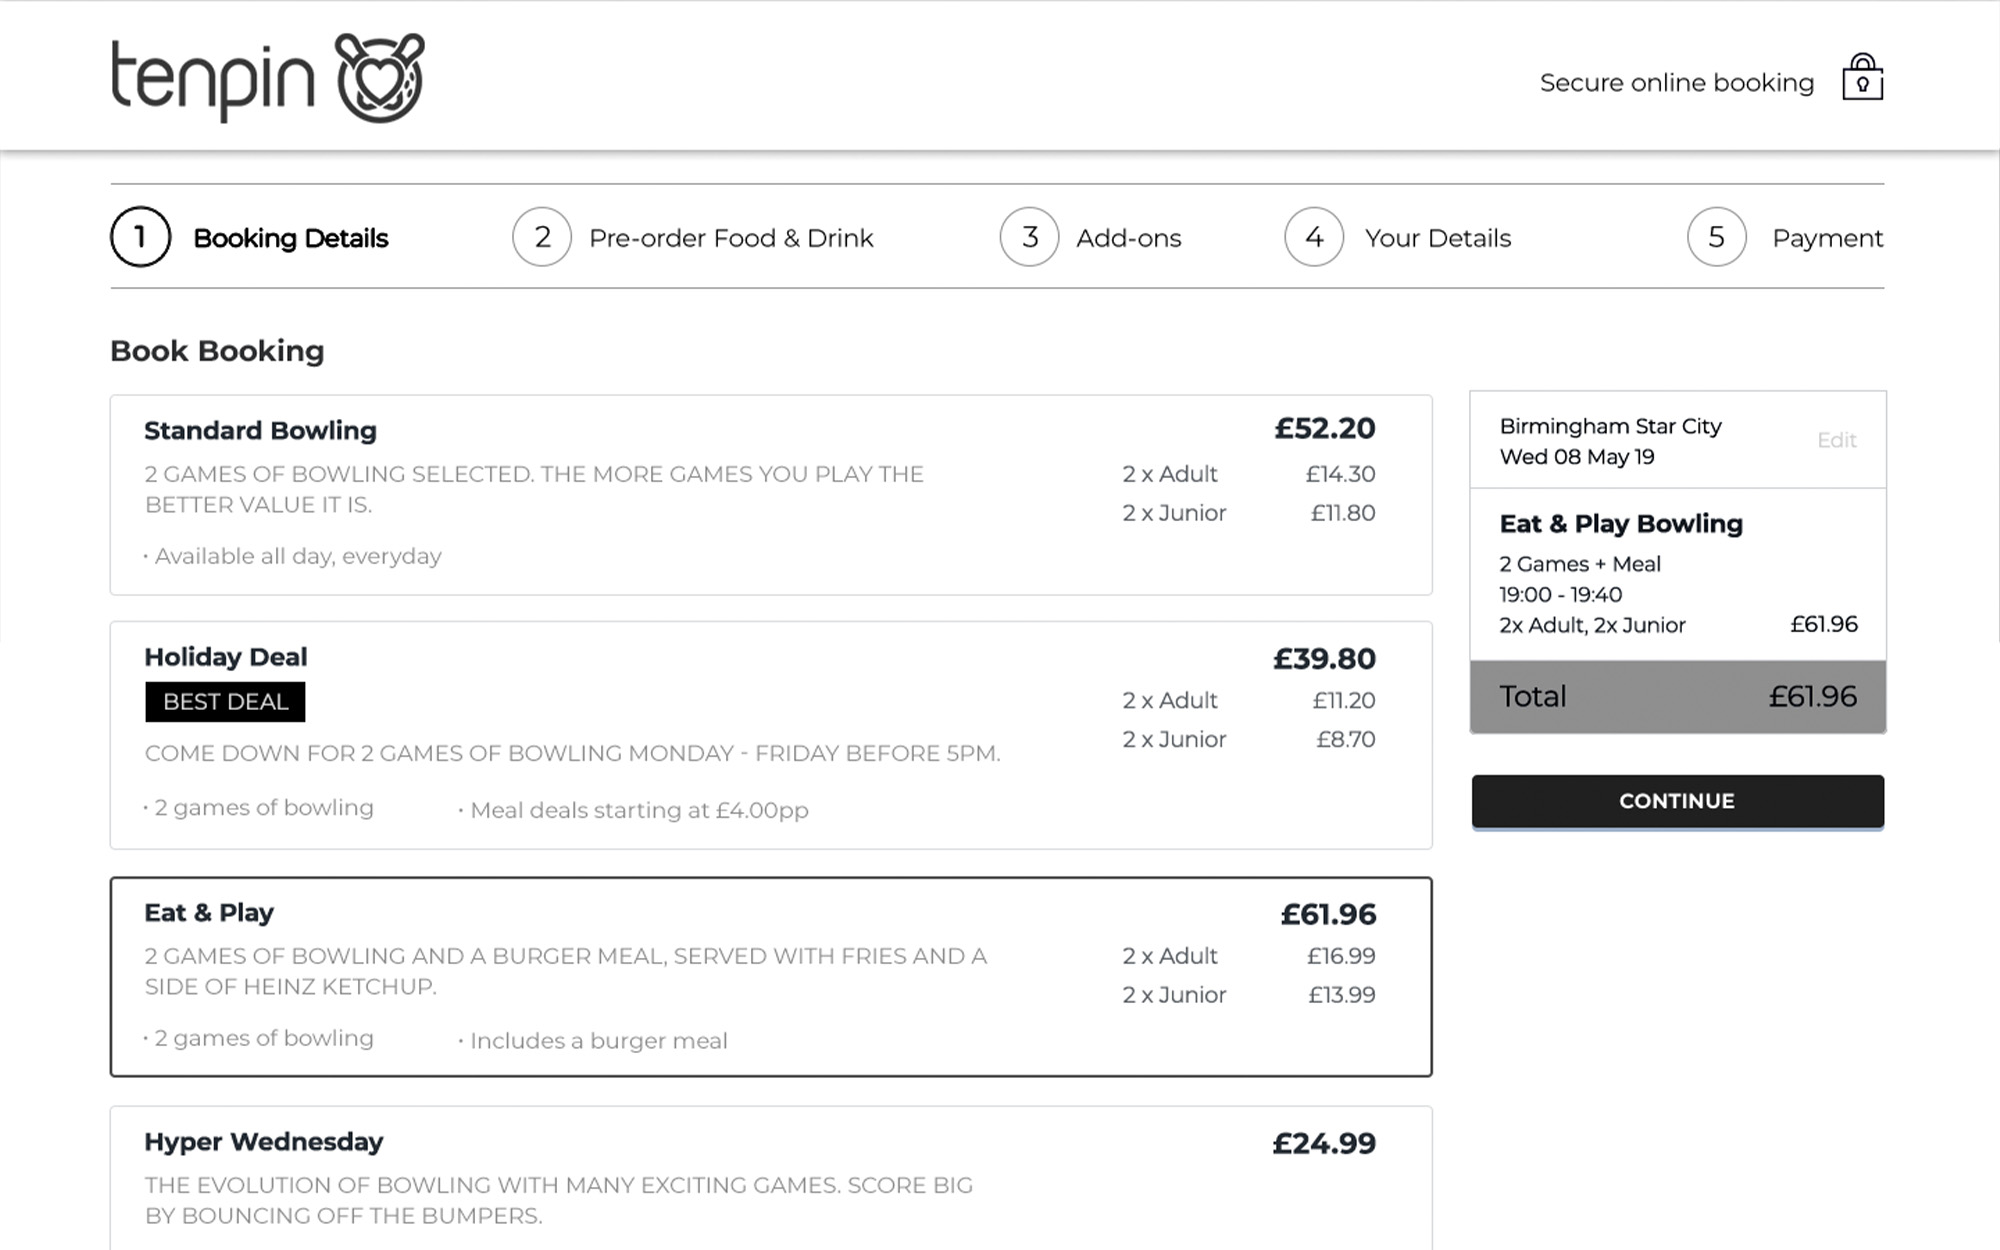
Task: Jump to the Payment step
Action: coord(1827,238)
